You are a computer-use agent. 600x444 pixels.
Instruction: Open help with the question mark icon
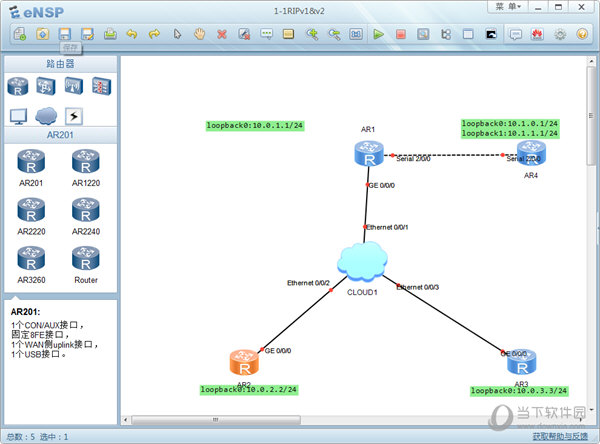click(582, 34)
